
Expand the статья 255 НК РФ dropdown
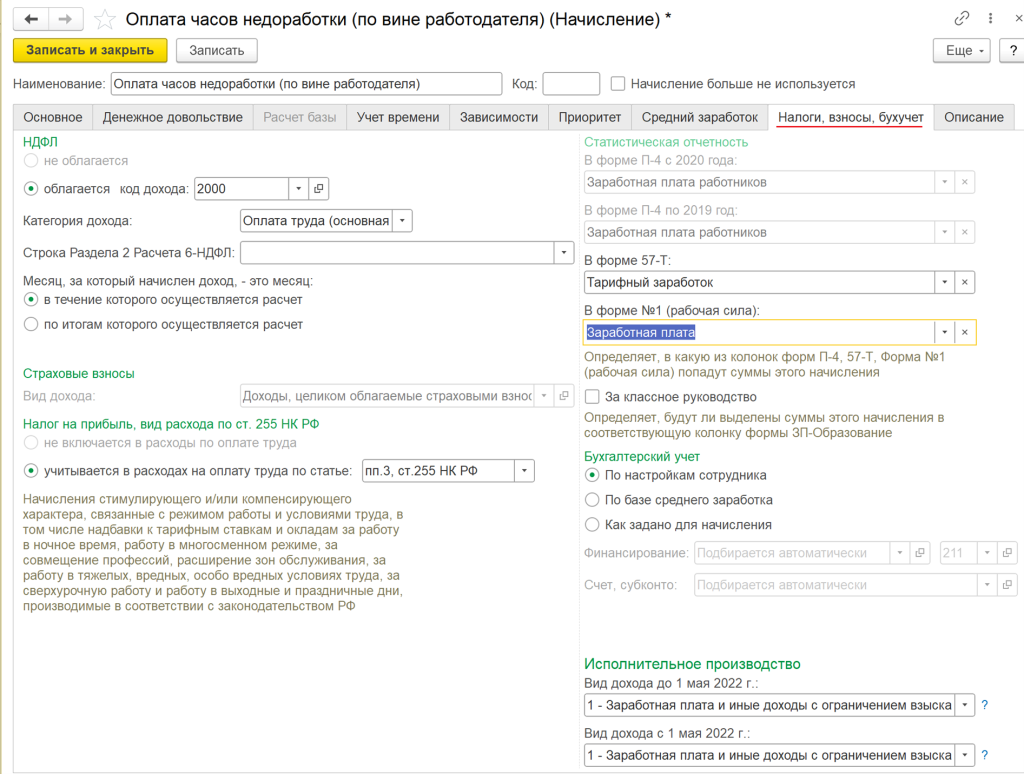(x=524, y=471)
